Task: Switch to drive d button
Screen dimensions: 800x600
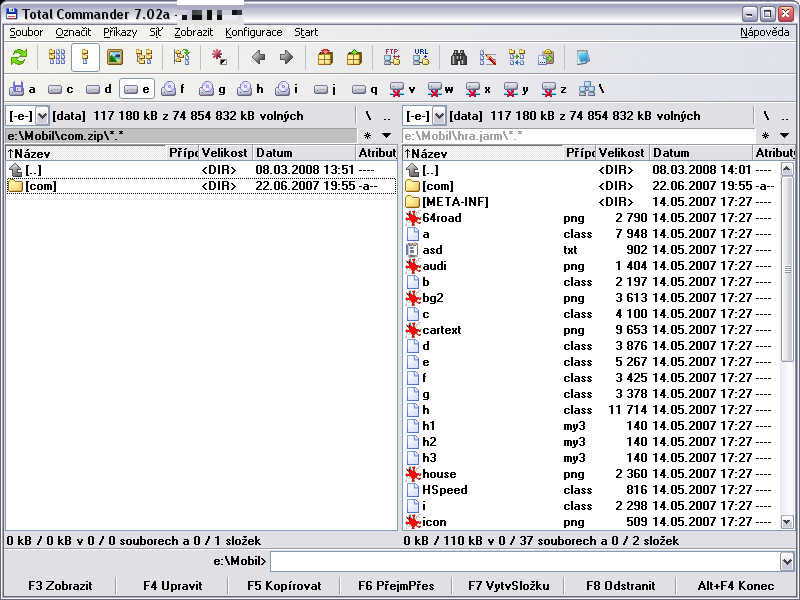Action: tap(98, 89)
